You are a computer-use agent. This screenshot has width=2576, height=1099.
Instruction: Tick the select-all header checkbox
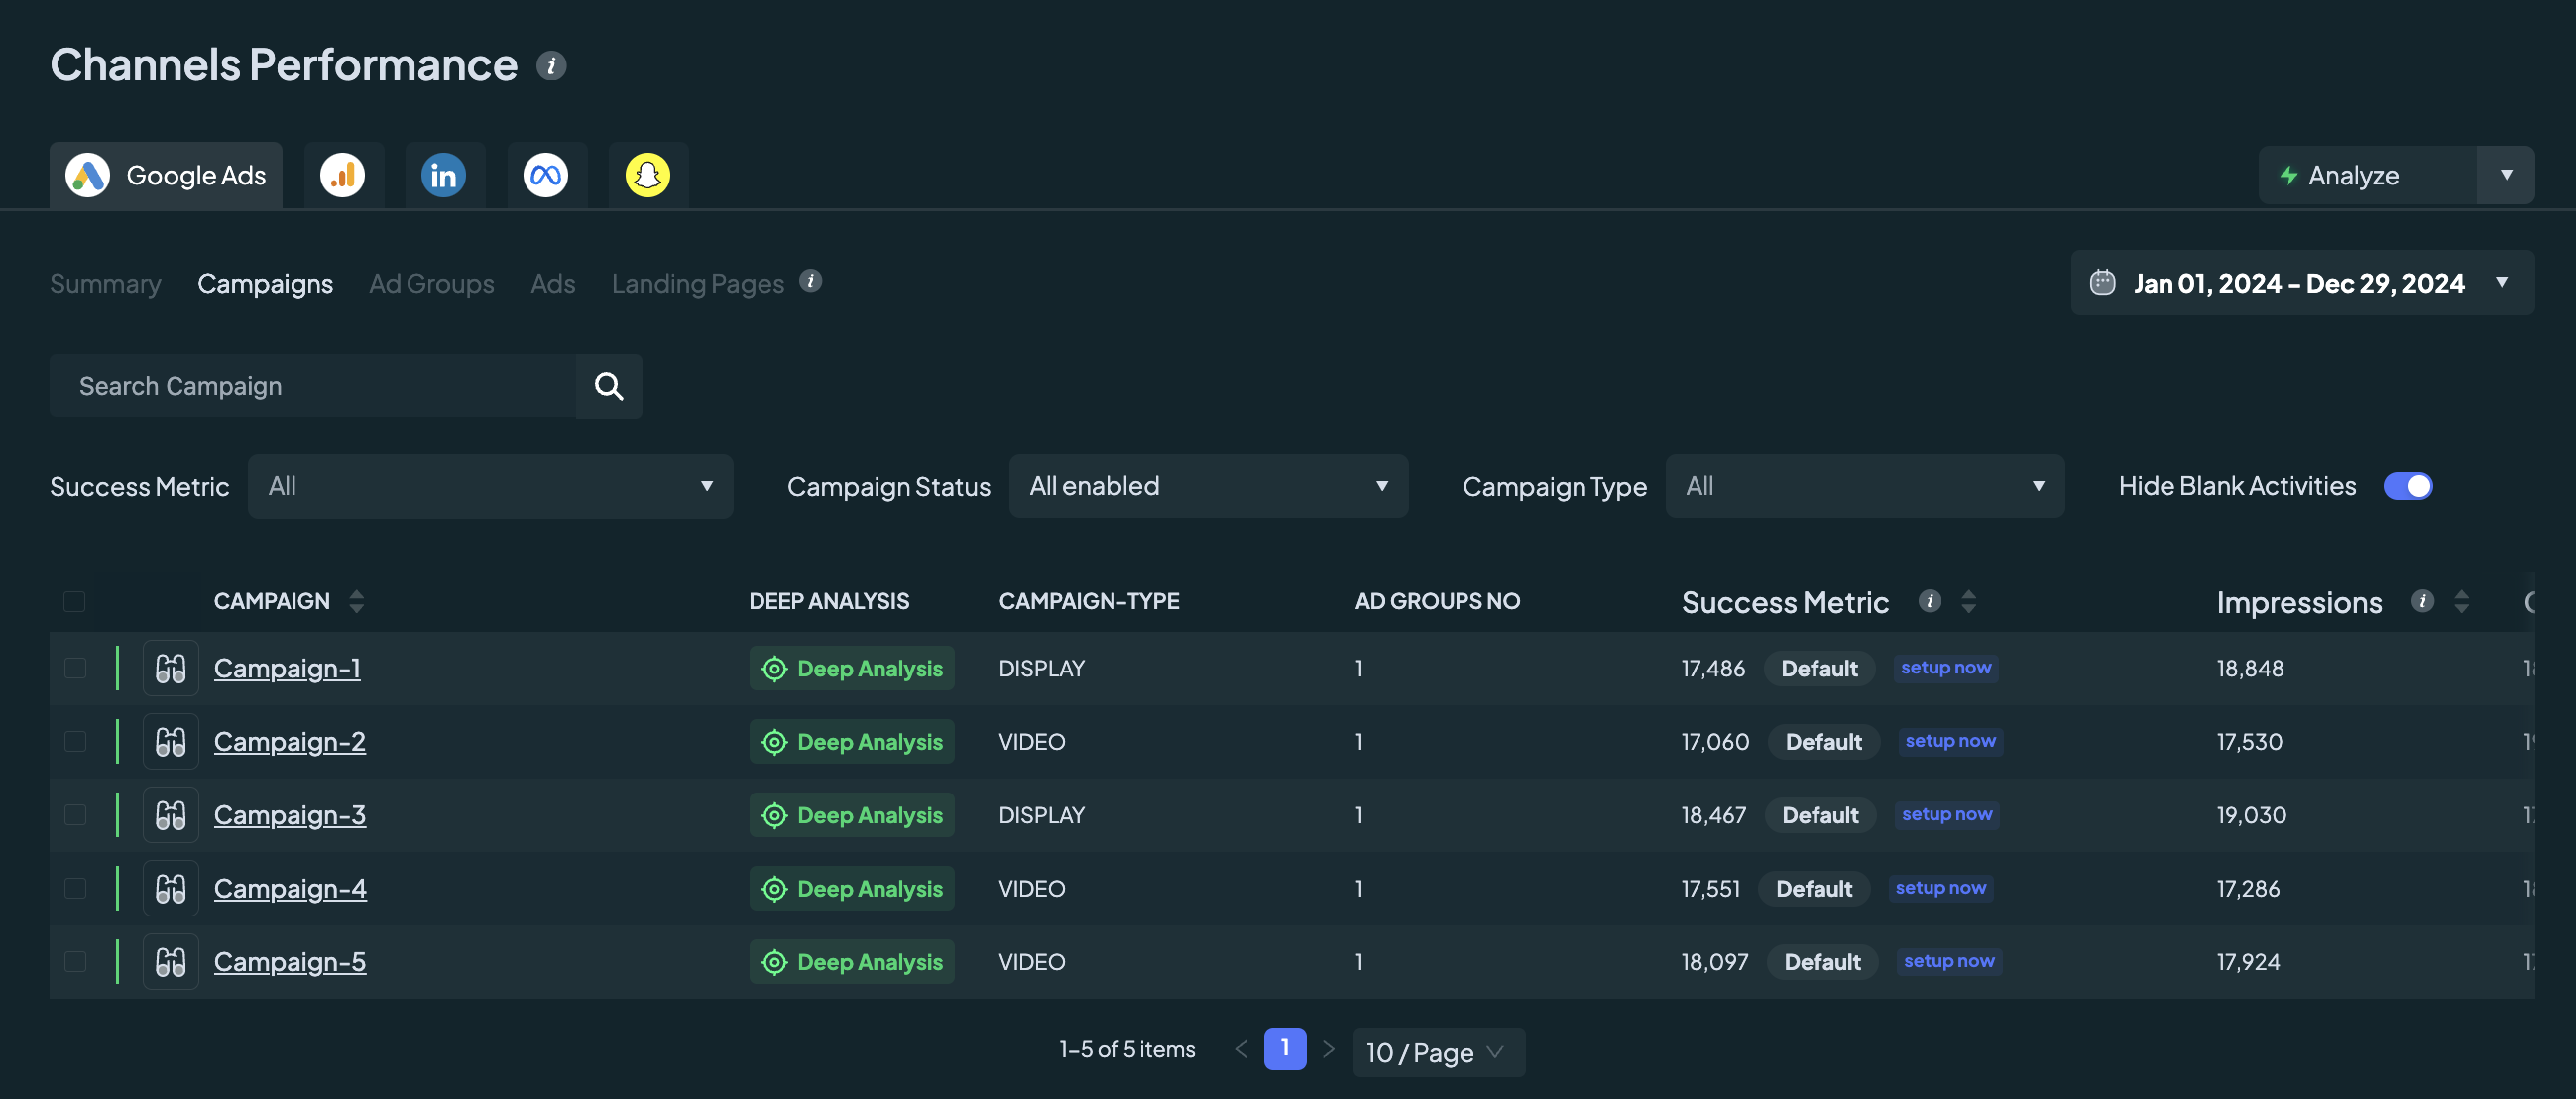coord(75,601)
